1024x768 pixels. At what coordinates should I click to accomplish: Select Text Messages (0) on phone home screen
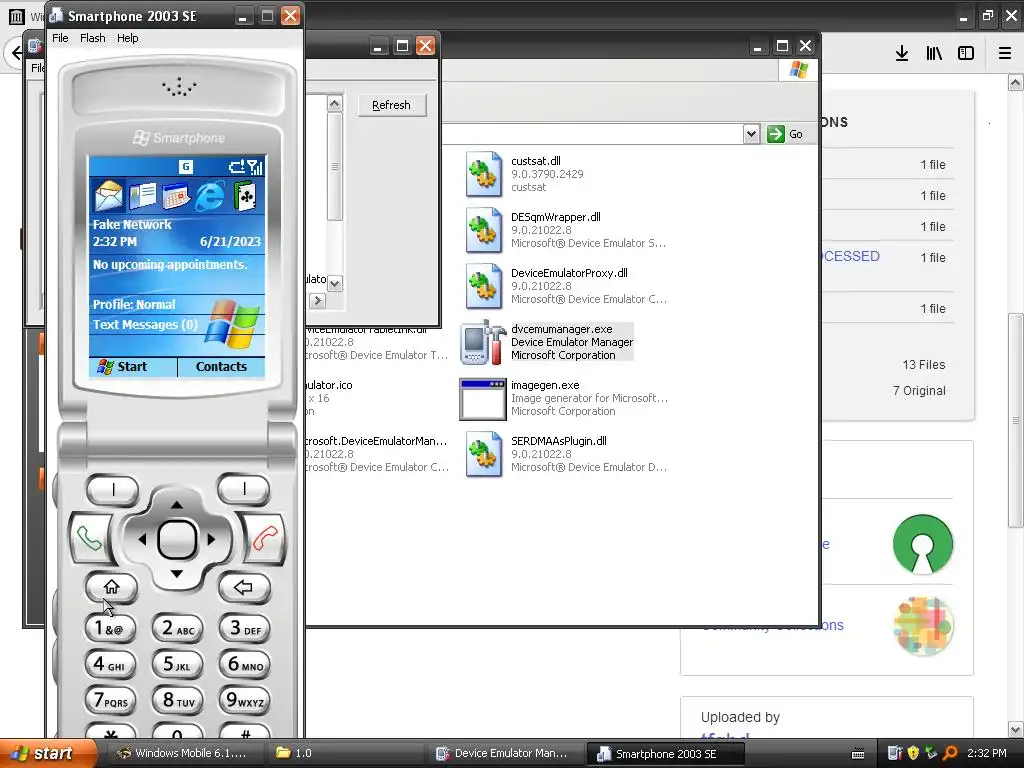tap(145, 325)
